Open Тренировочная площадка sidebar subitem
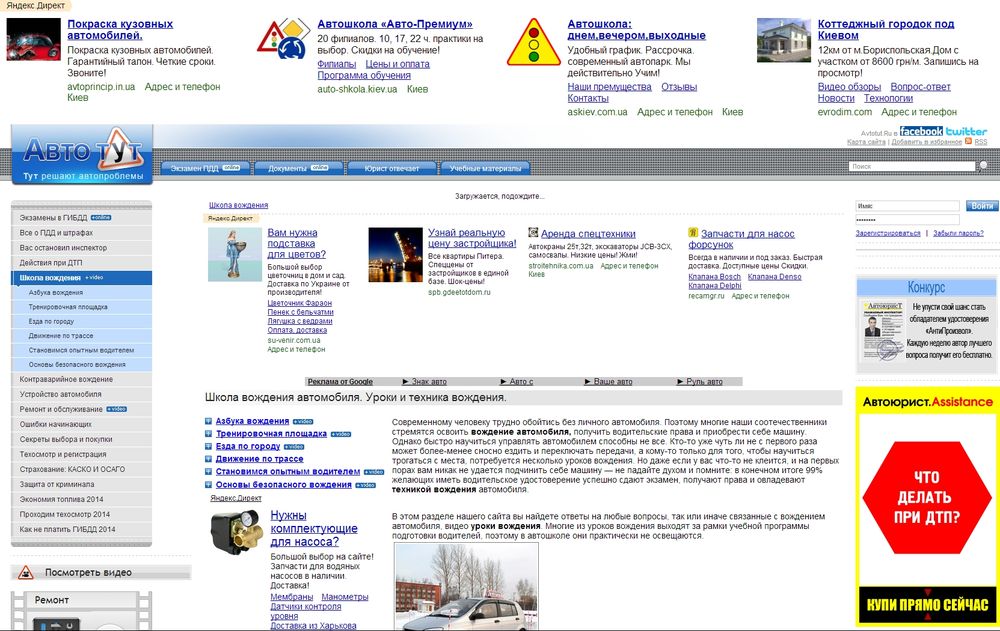This screenshot has height=631, width=1000. [82, 307]
